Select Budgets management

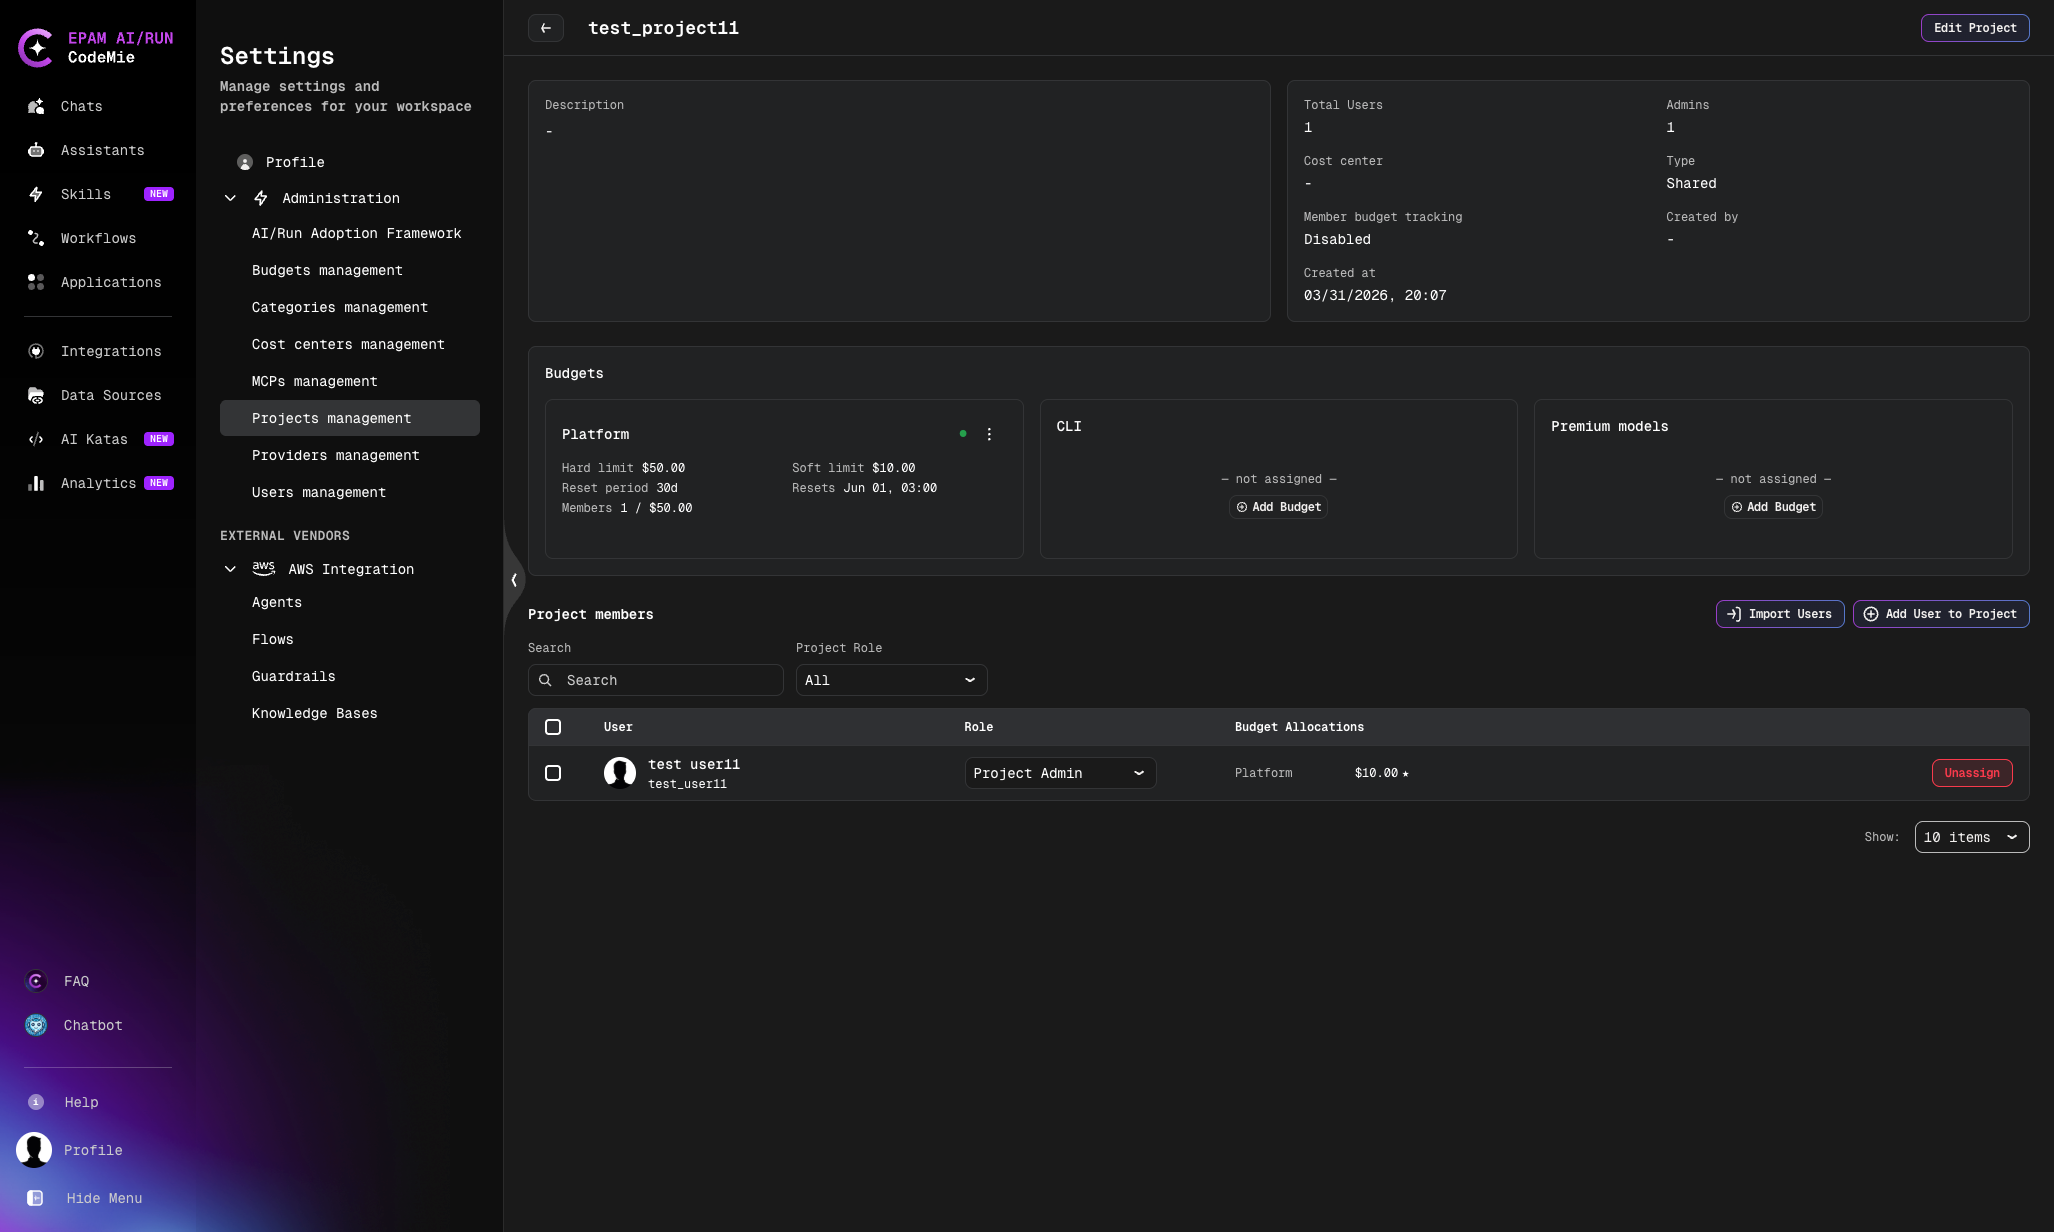coord(327,270)
